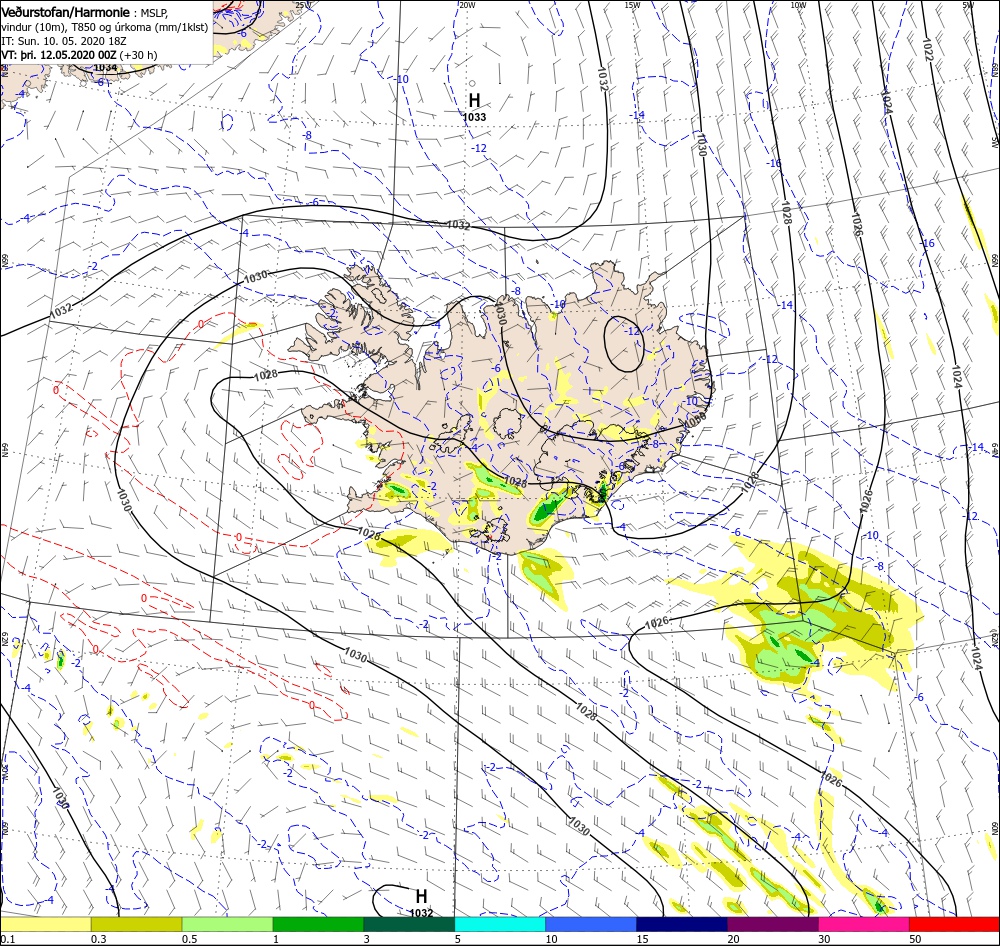Click the 1033 pressure value under the northern H
Screen dimensions: 1000x946
474,117
